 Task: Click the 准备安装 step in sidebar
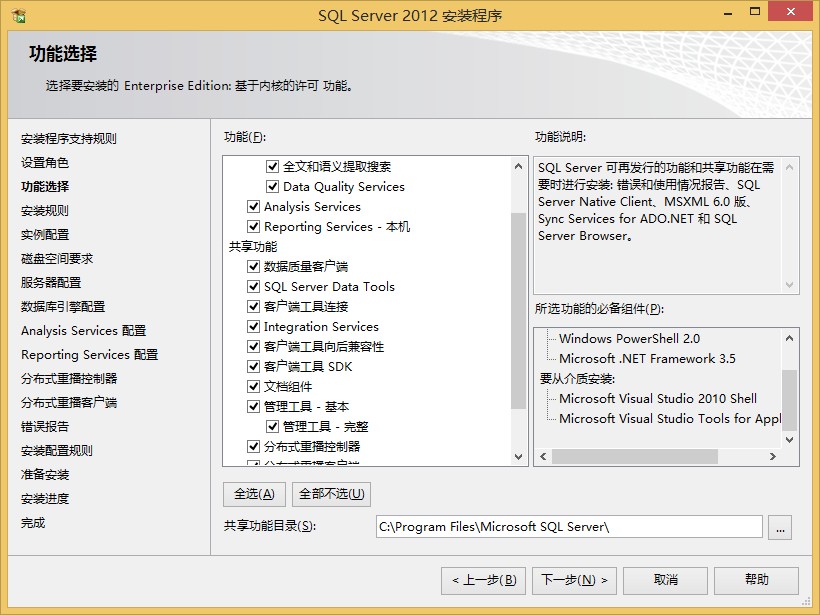point(45,475)
